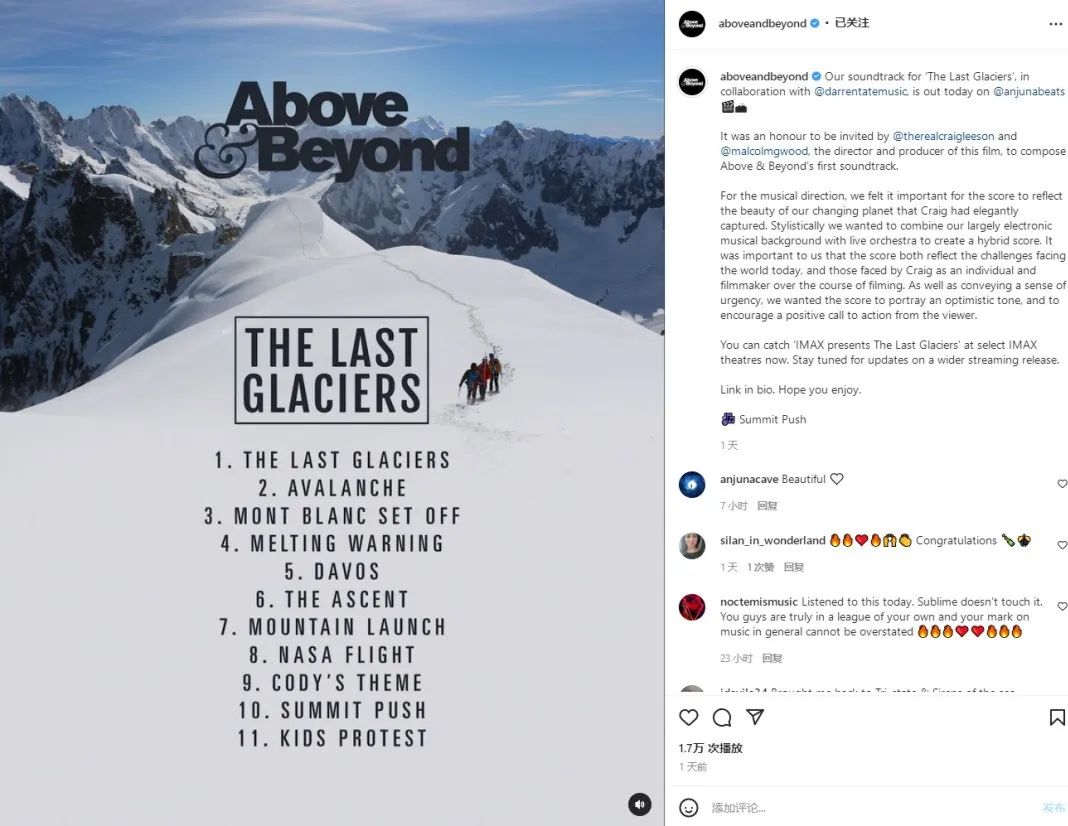The image size is (1068, 826).
Task: Open the comment bubble icon
Action: [722, 717]
